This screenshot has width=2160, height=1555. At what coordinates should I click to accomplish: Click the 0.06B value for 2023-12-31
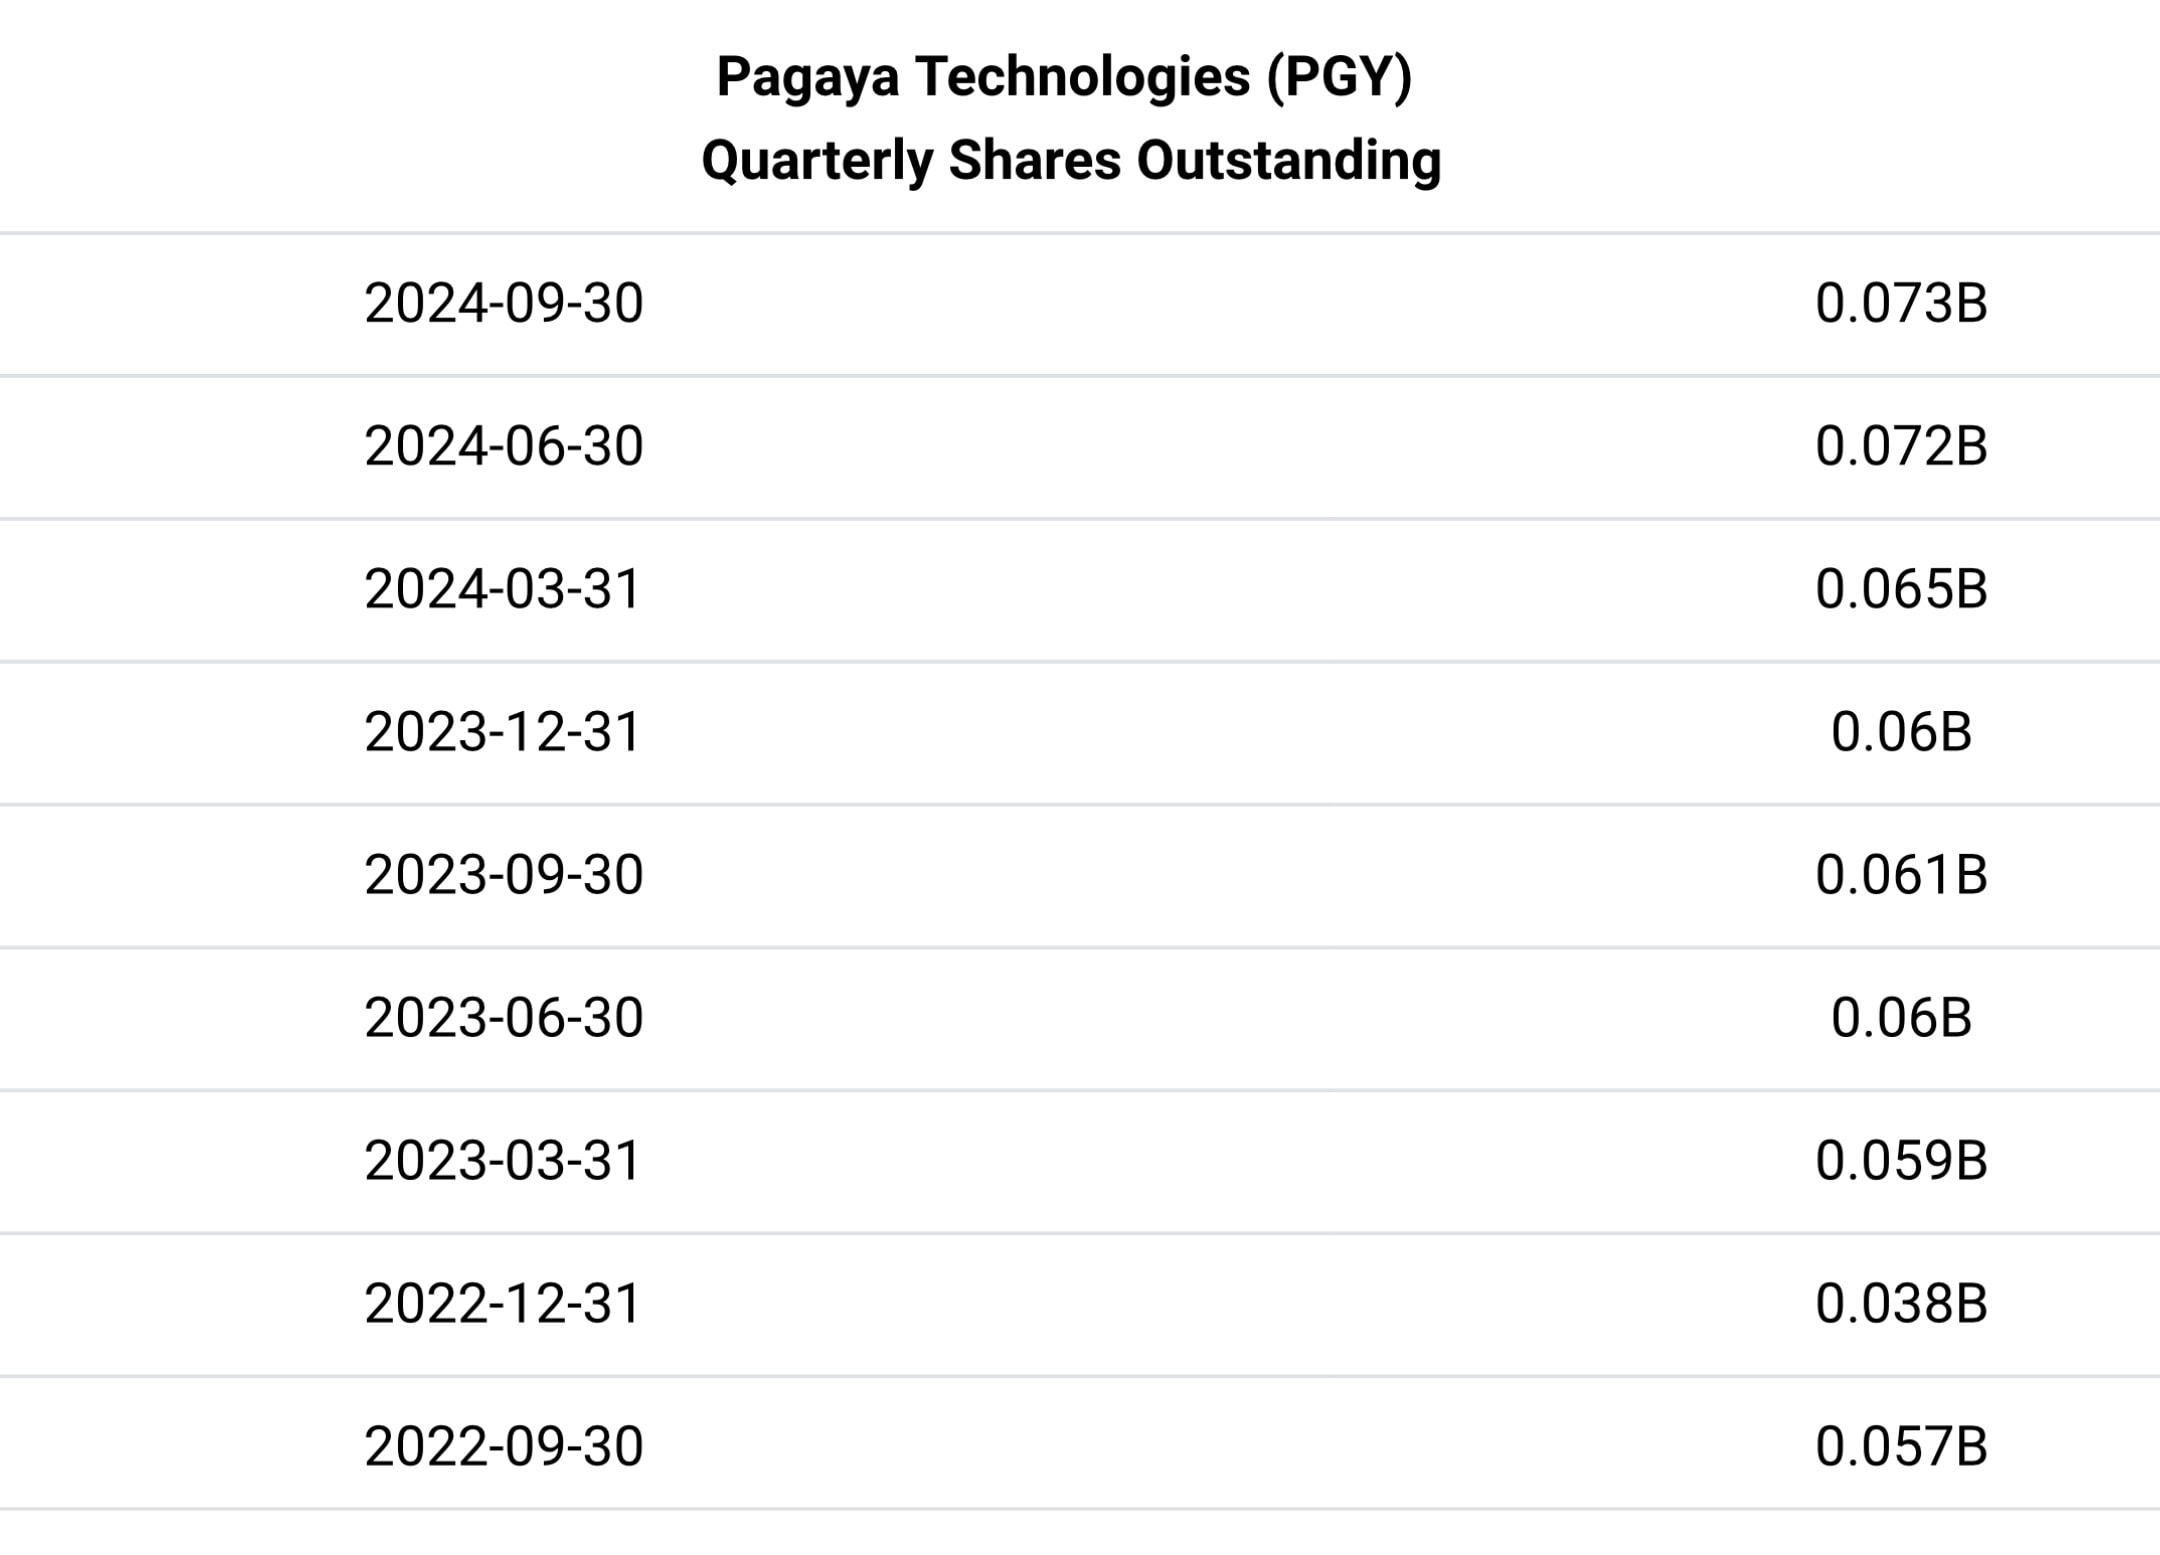tap(1901, 732)
